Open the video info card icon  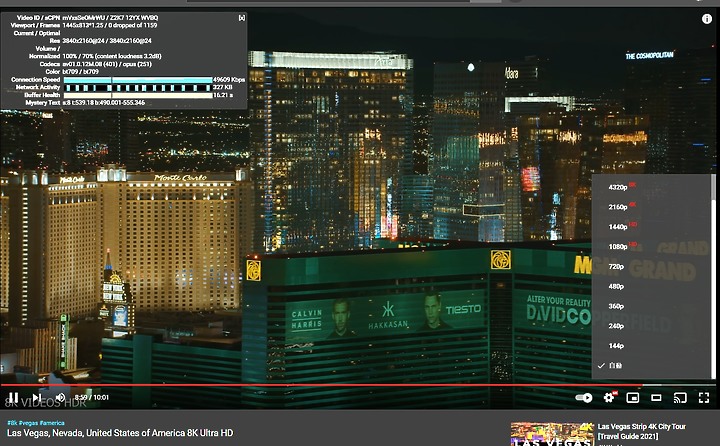707,19
